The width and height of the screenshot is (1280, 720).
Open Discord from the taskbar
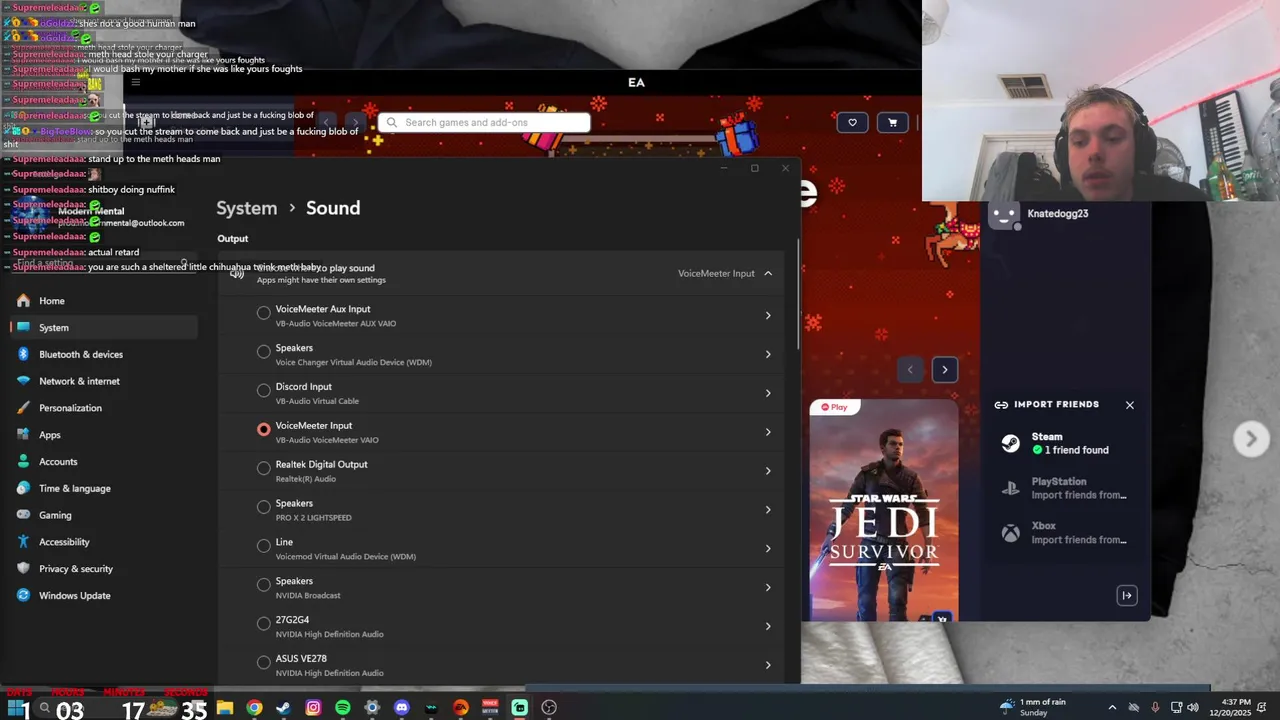coord(402,708)
